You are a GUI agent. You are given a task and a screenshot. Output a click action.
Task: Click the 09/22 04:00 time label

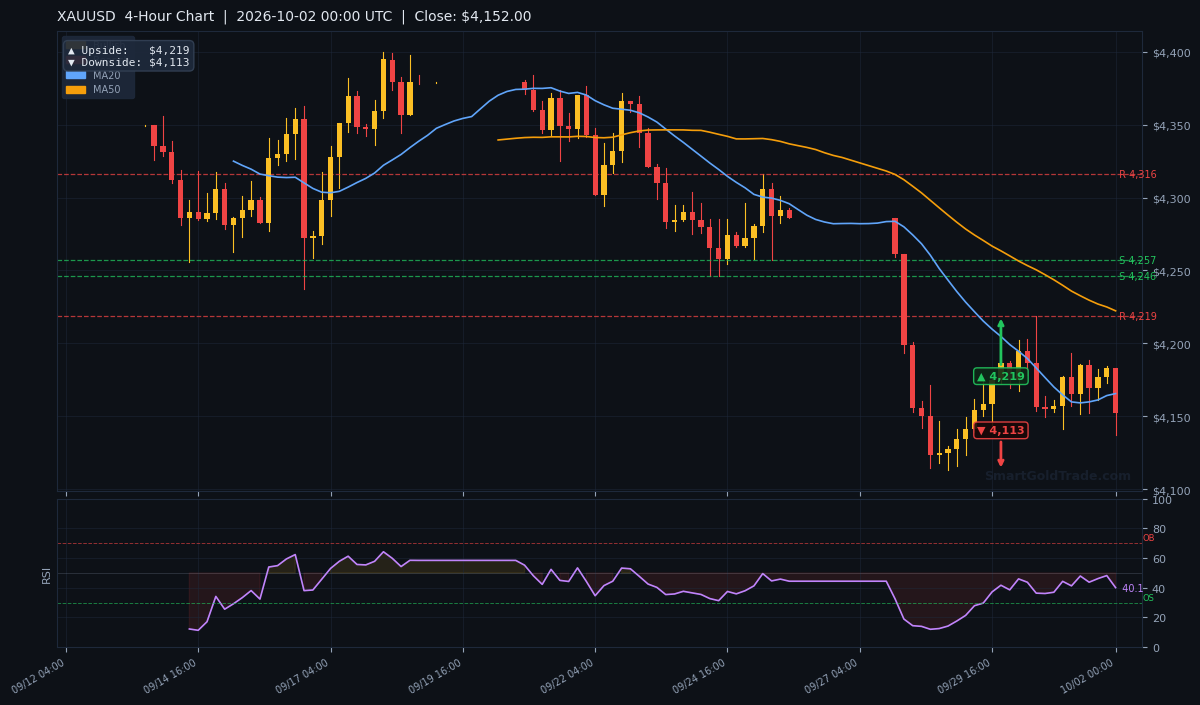point(568,676)
